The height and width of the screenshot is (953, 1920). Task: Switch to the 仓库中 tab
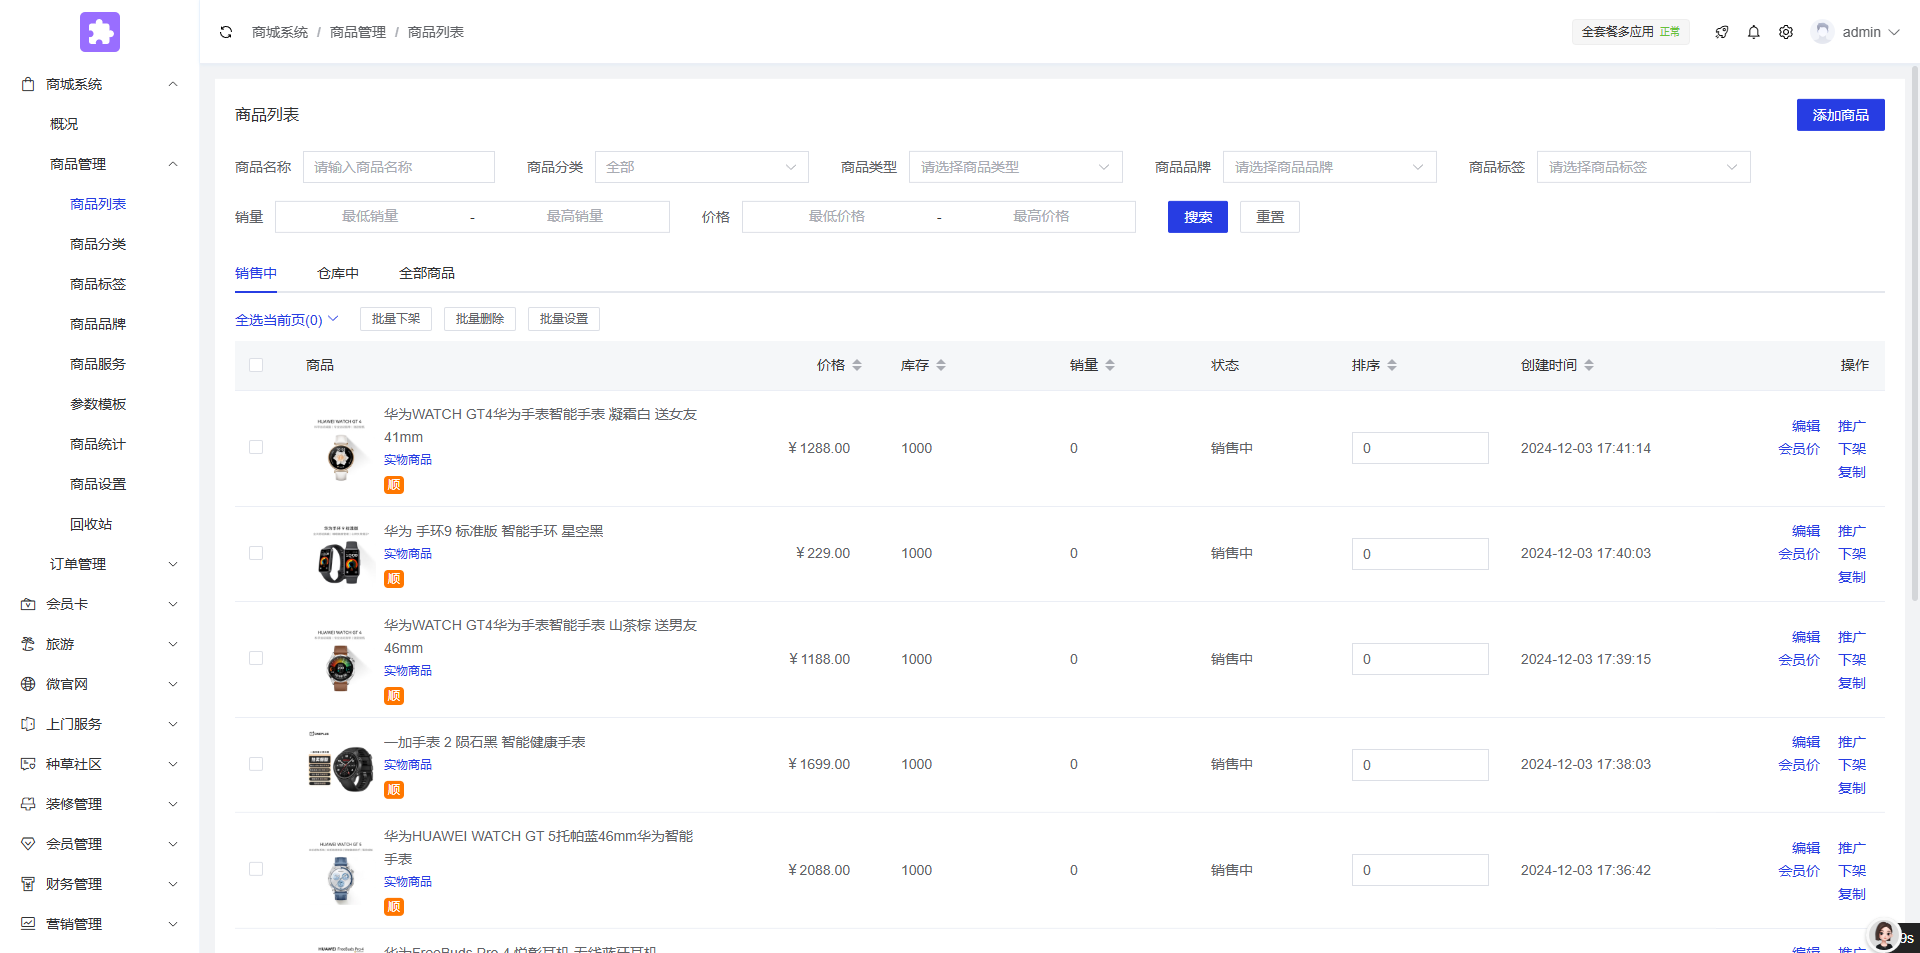[x=338, y=273]
